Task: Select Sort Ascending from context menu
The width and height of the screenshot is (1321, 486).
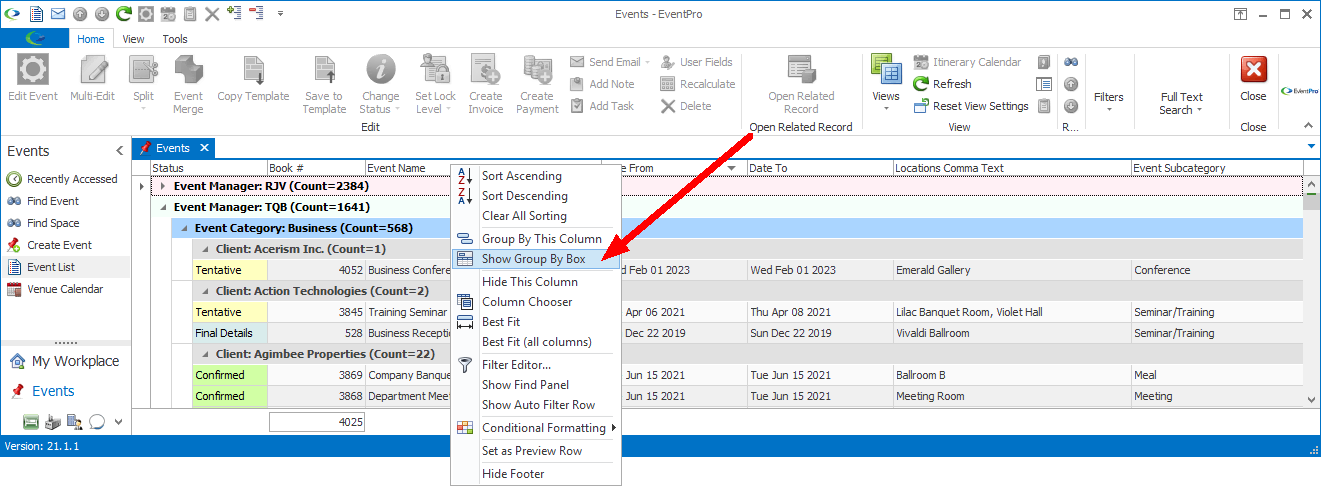Action: tap(536, 176)
